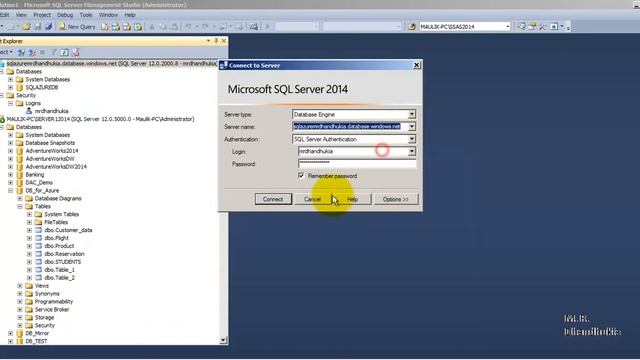Open Object Explorer window position dropdown
The width and height of the screenshot is (640, 360).
(x=208, y=41)
